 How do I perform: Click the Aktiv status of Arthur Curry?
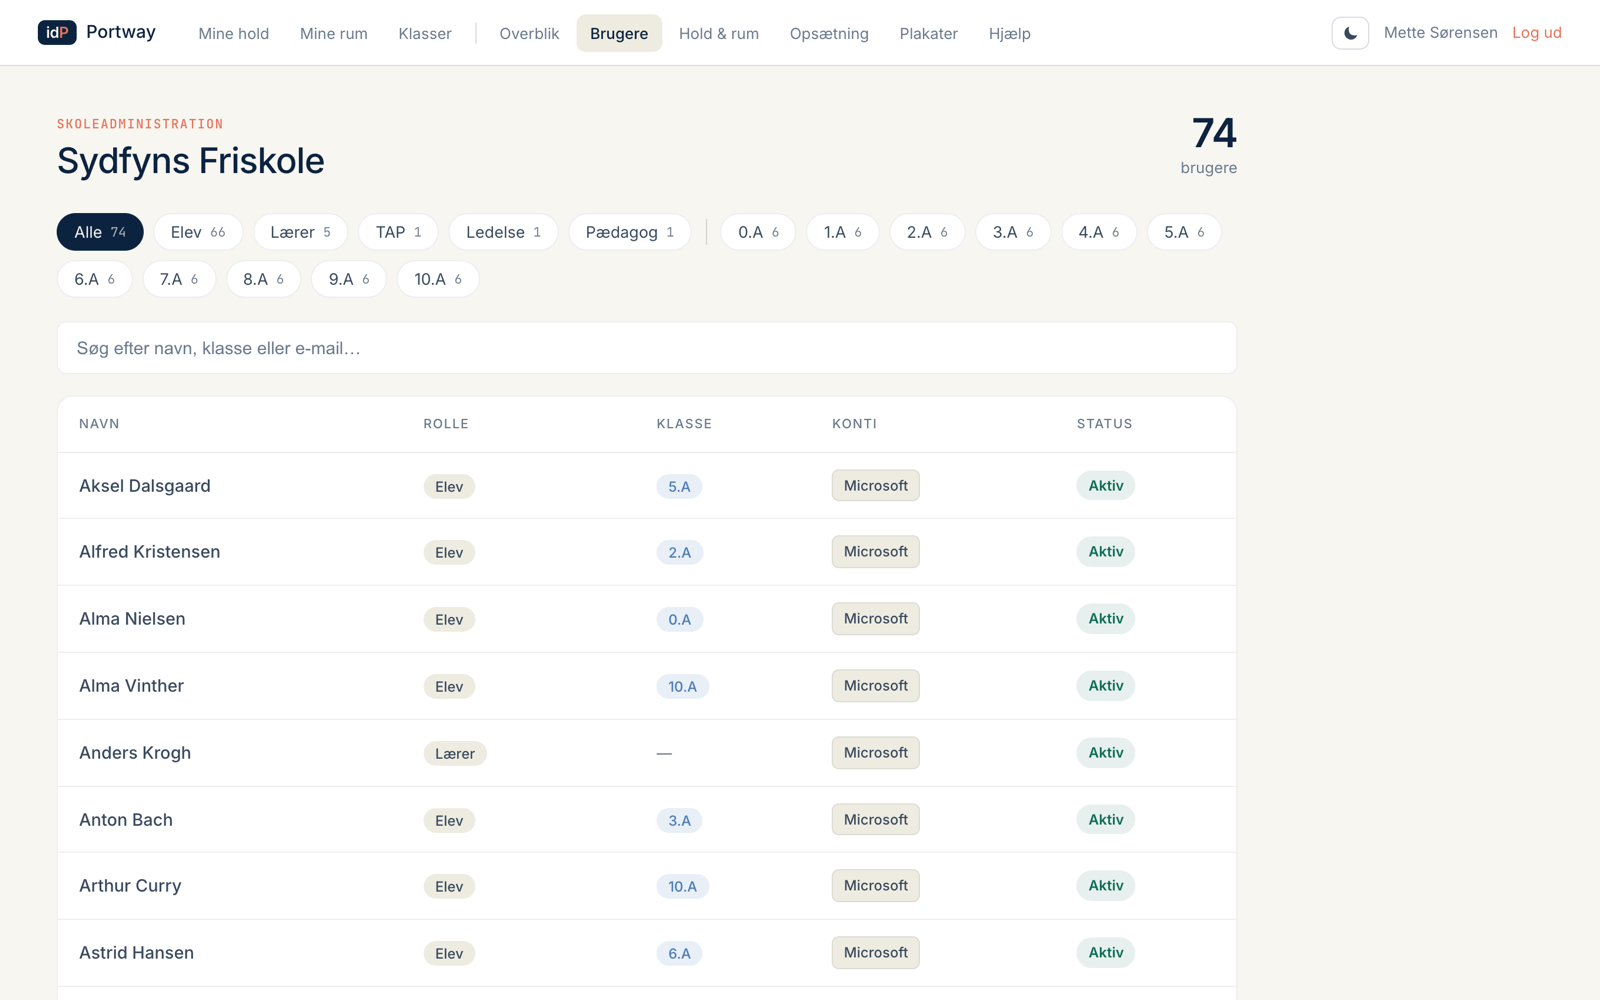(x=1106, y=886)
